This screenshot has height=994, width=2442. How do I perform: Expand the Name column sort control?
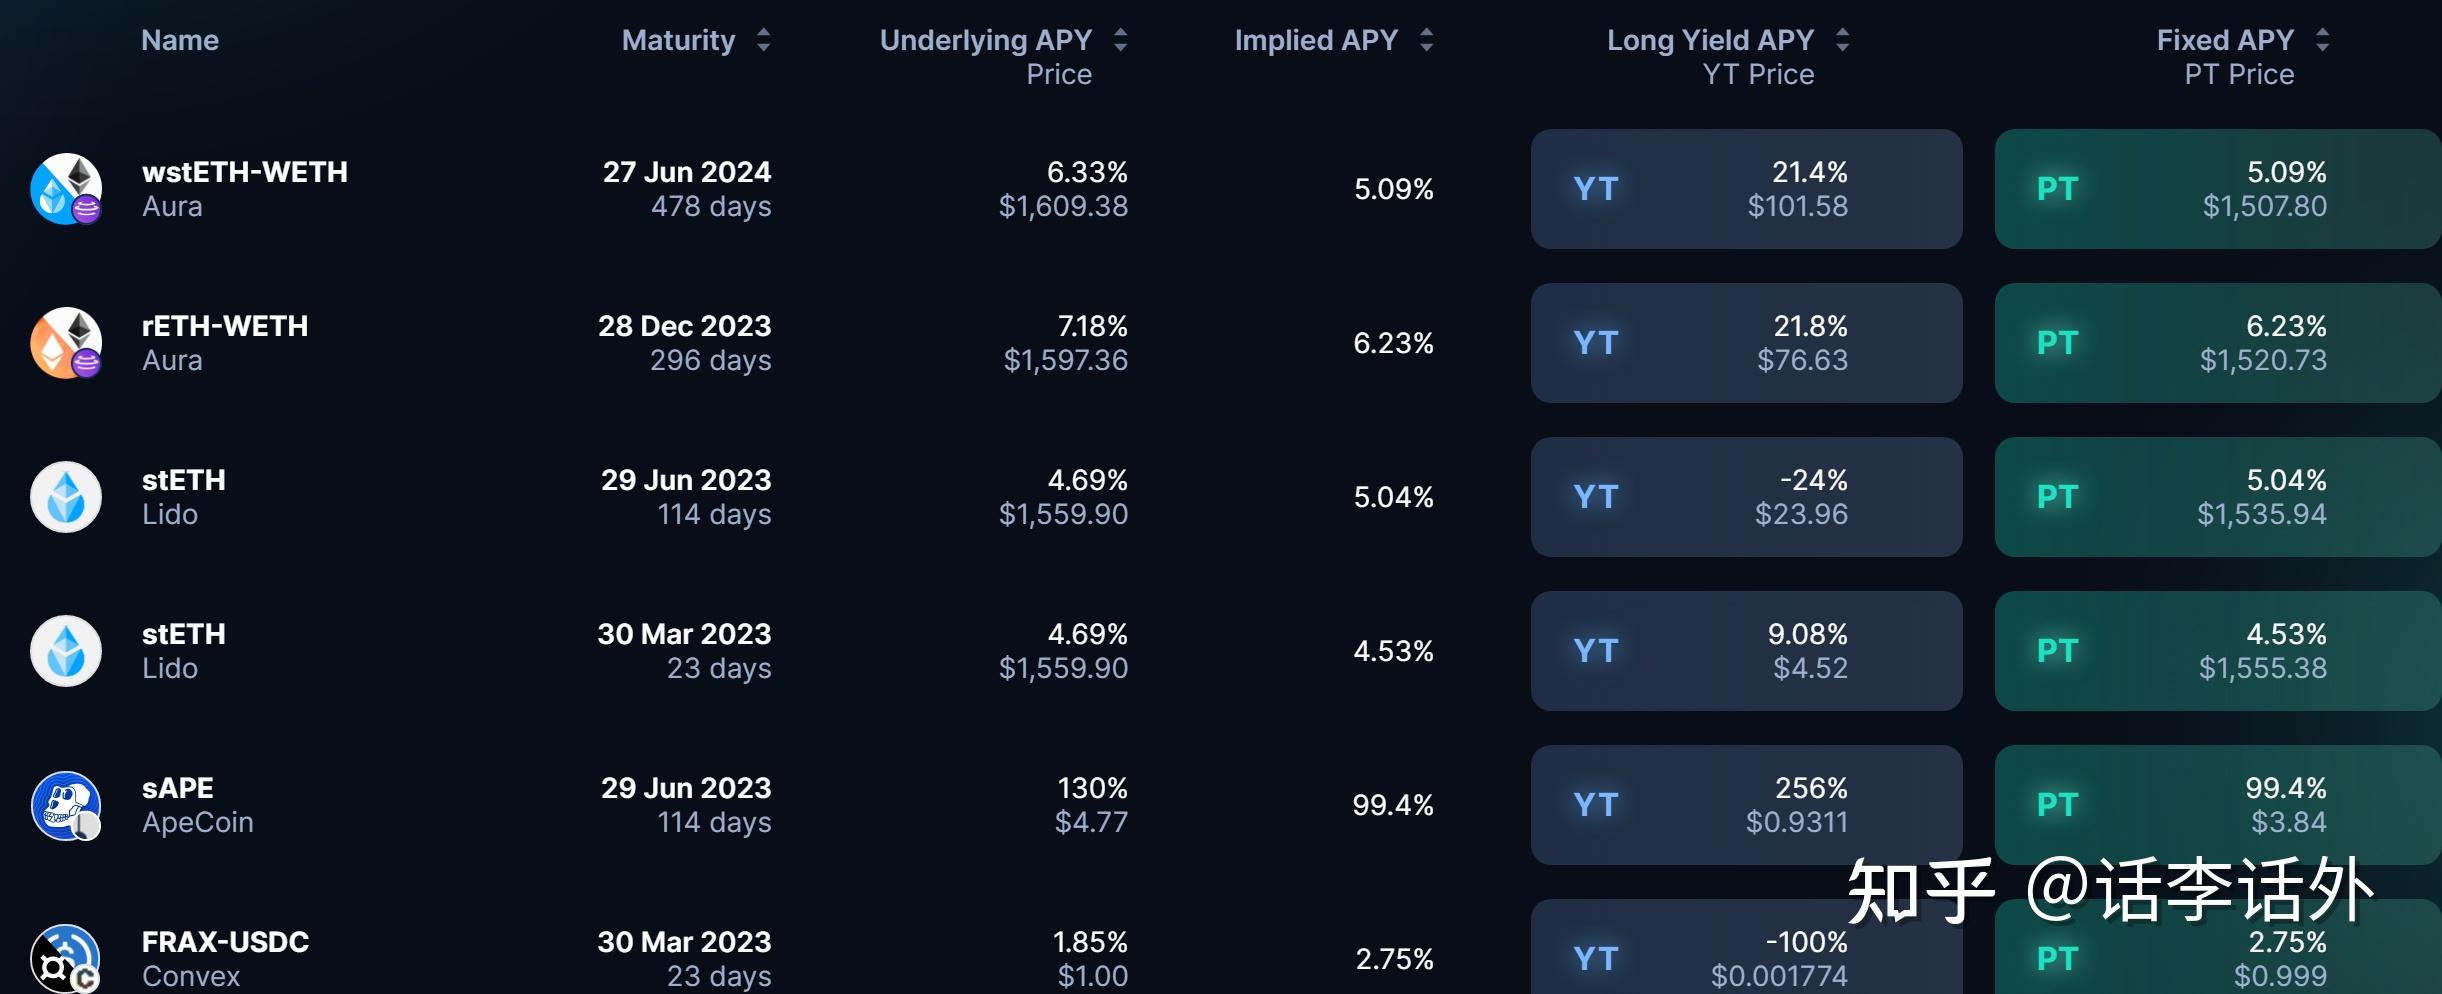click(179, 40)
